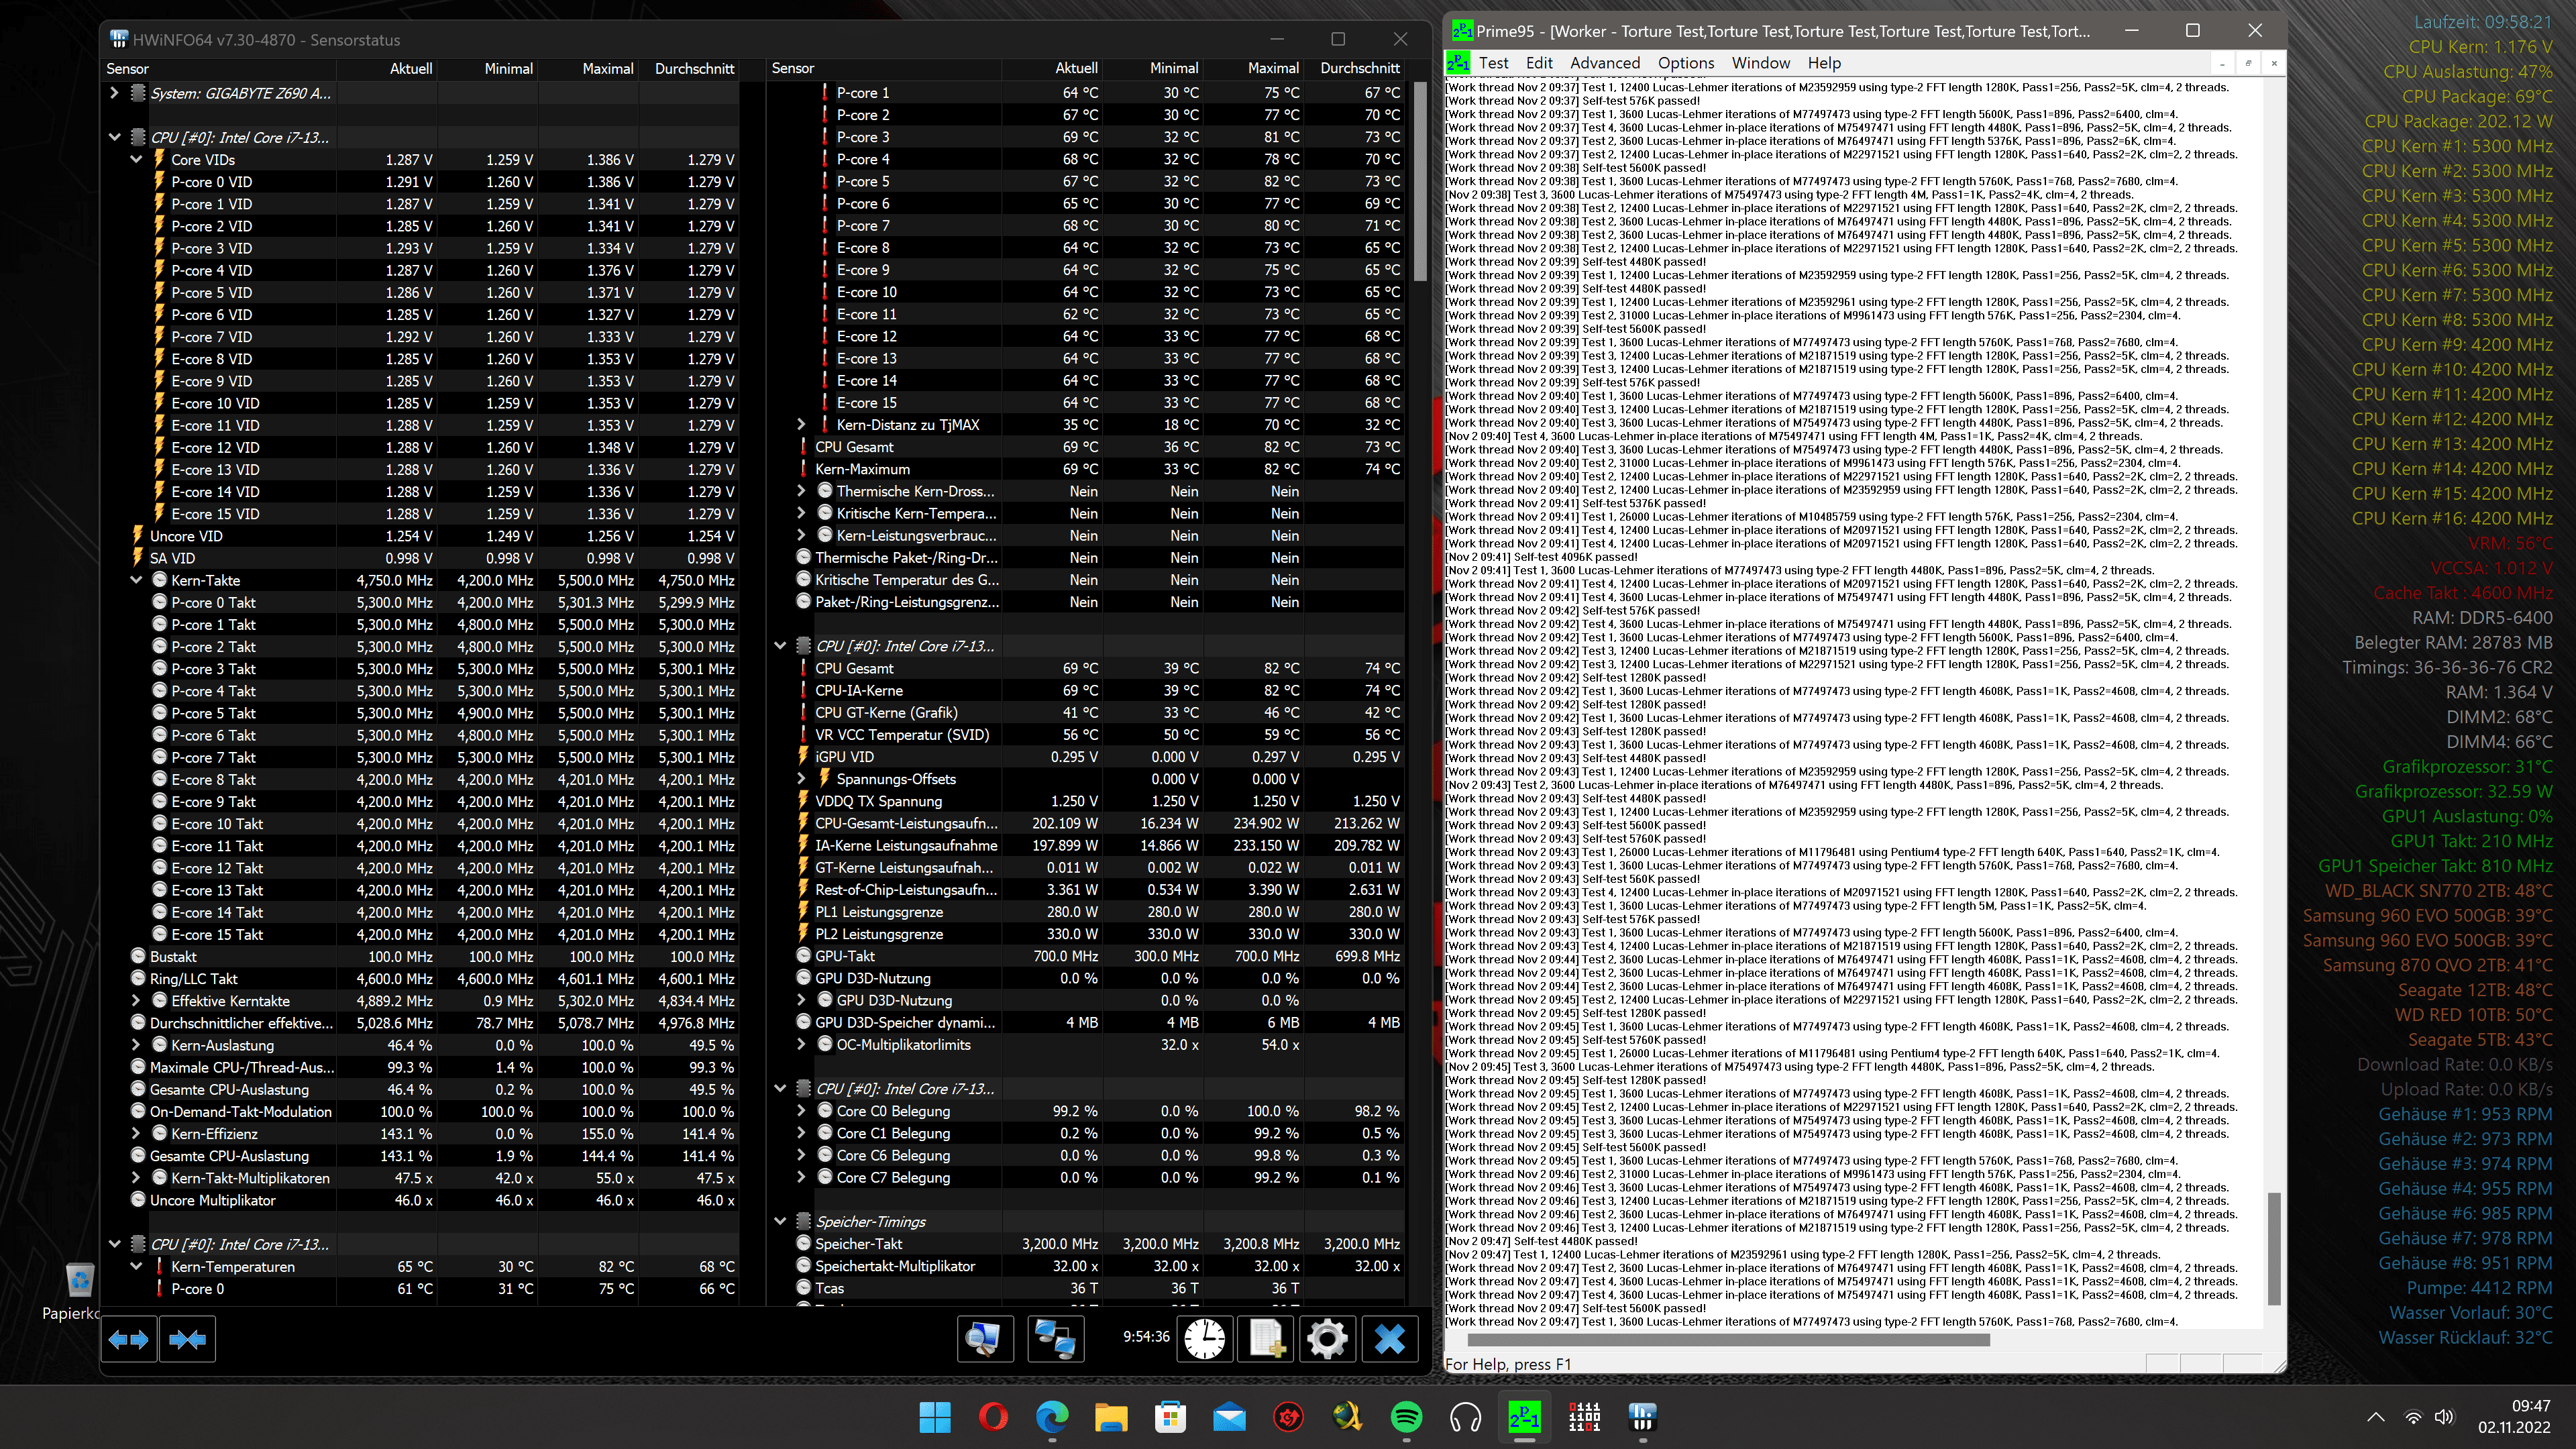Switch to Prime95 via its taskbar icon
Viewport: 2576px width, 1449px height.
tap(1524, 1417)
